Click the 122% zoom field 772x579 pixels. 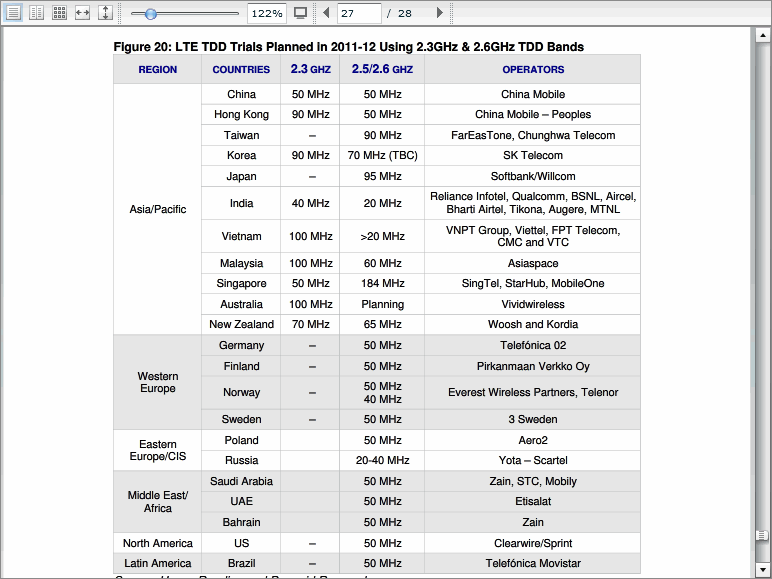click(x=266, y=13)
